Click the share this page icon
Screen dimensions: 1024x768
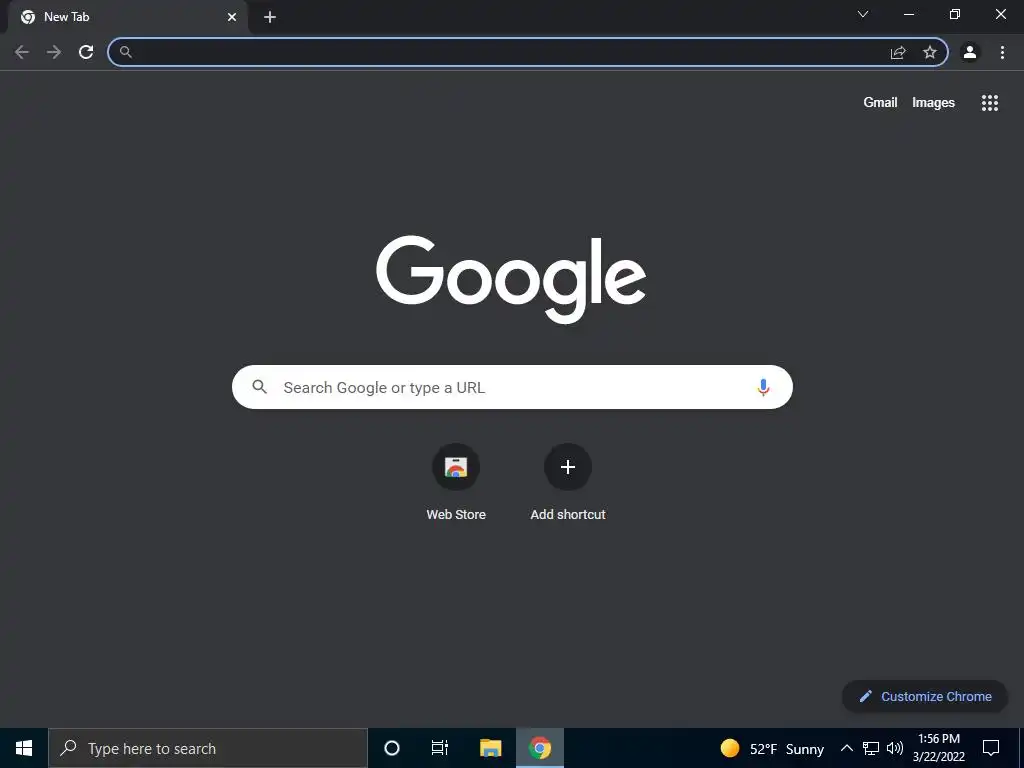898,53
